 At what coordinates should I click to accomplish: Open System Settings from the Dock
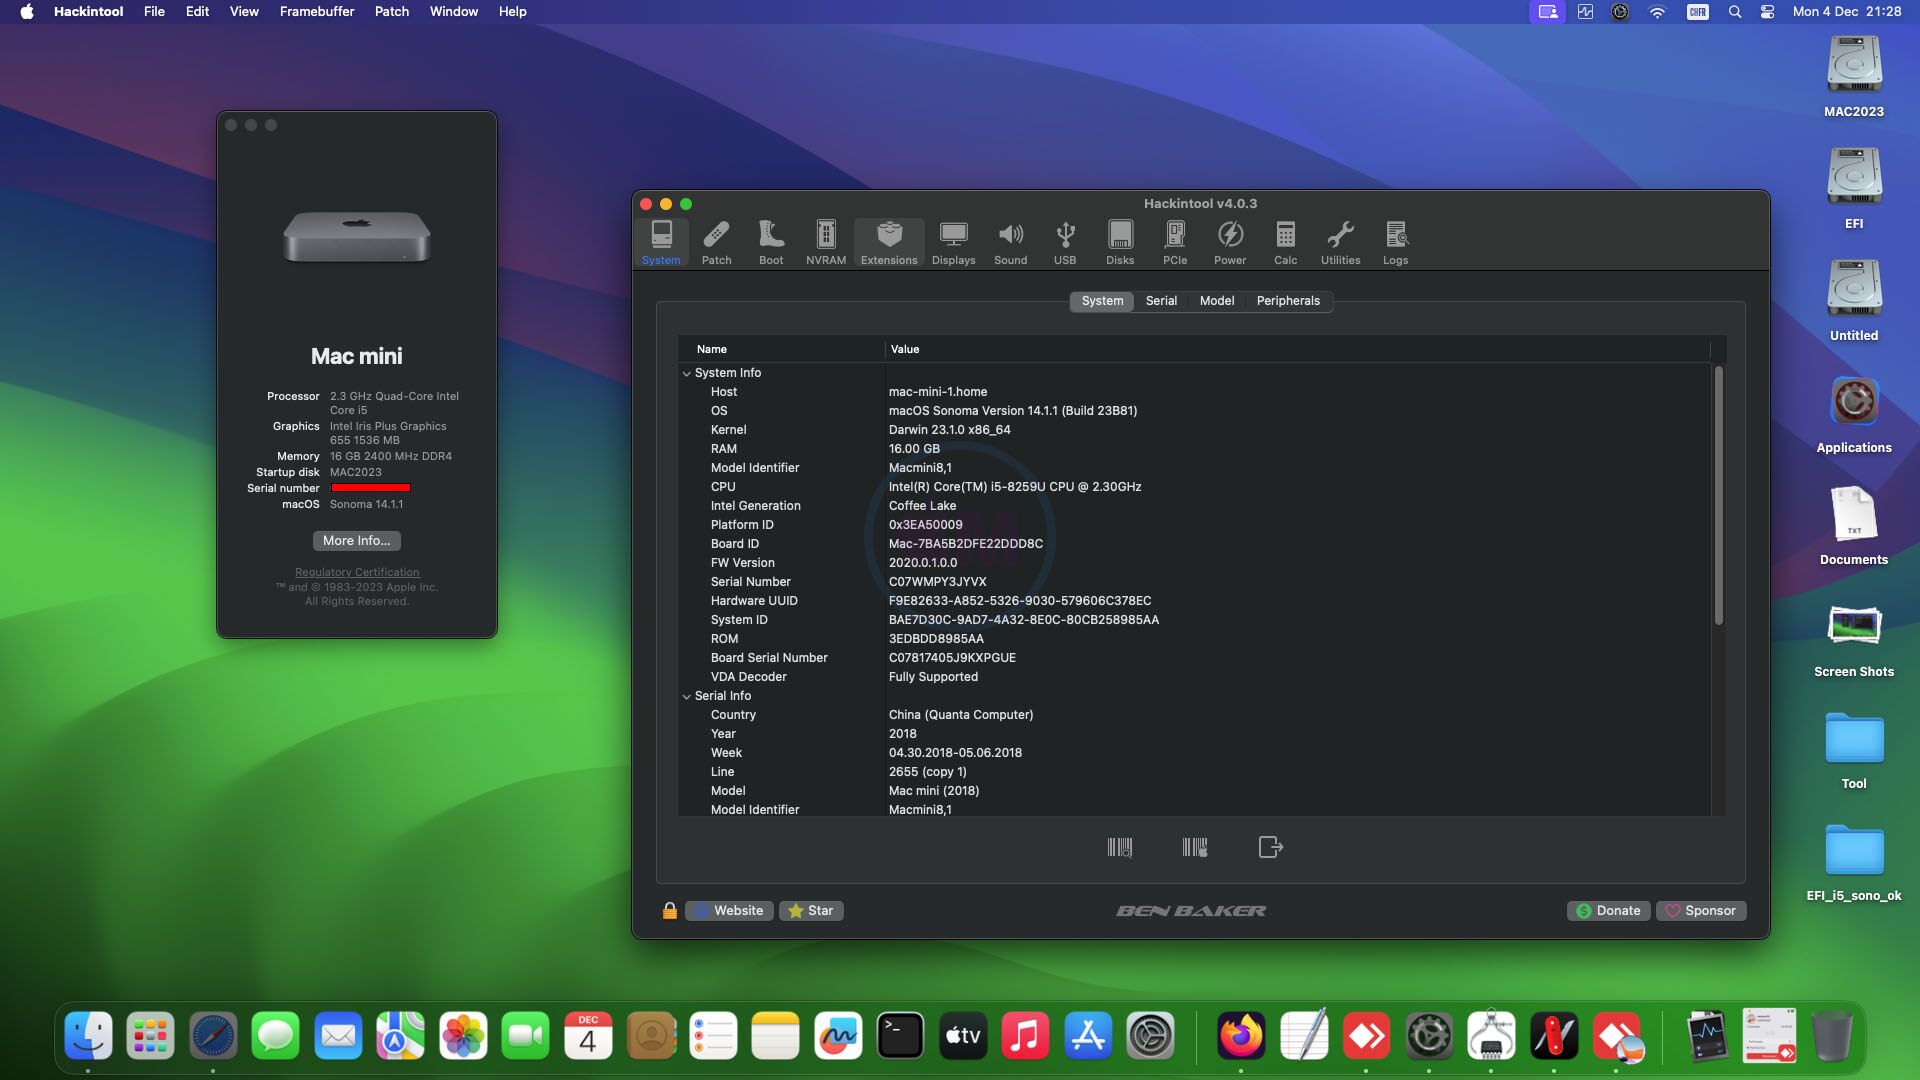[x=1150, y=1036]
